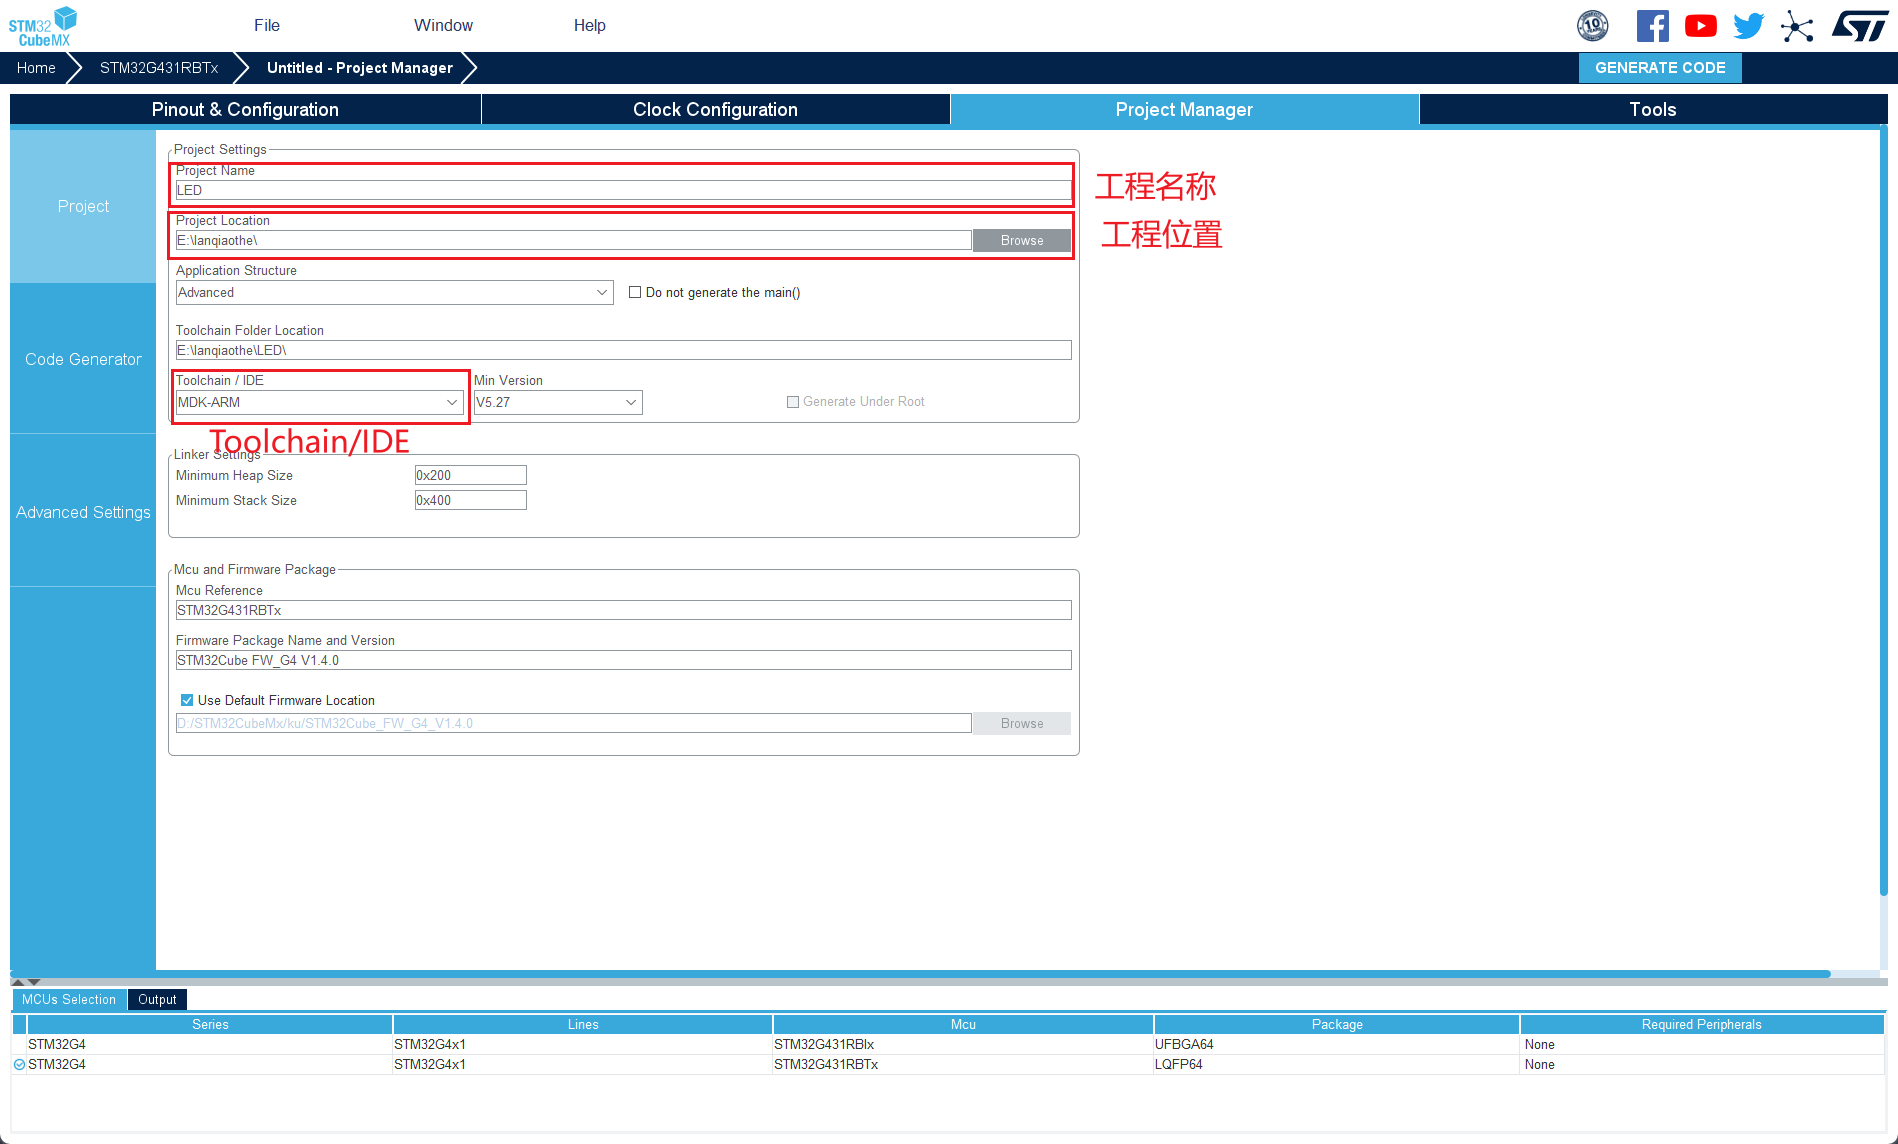1898x1144 pixels.
Task: Go to Home breadcrumb
Action: 36,68
